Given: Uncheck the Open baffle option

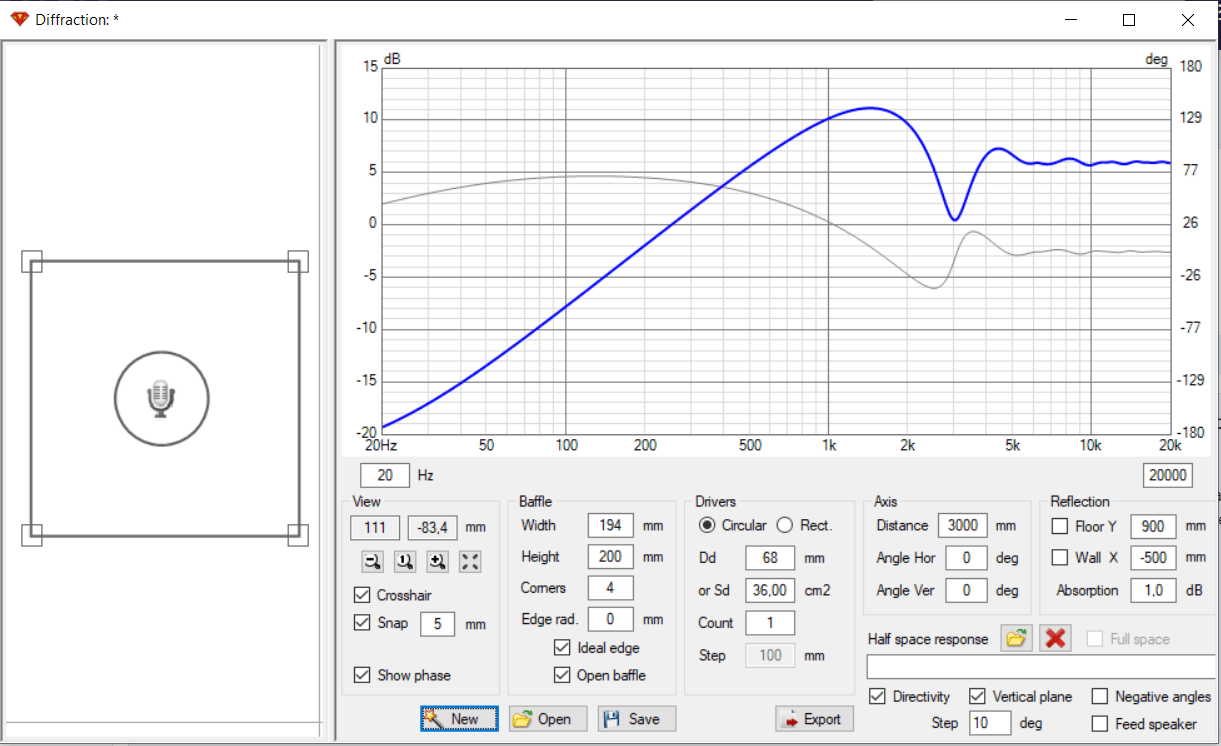Looking at the screenshot, I should (562, 675).
